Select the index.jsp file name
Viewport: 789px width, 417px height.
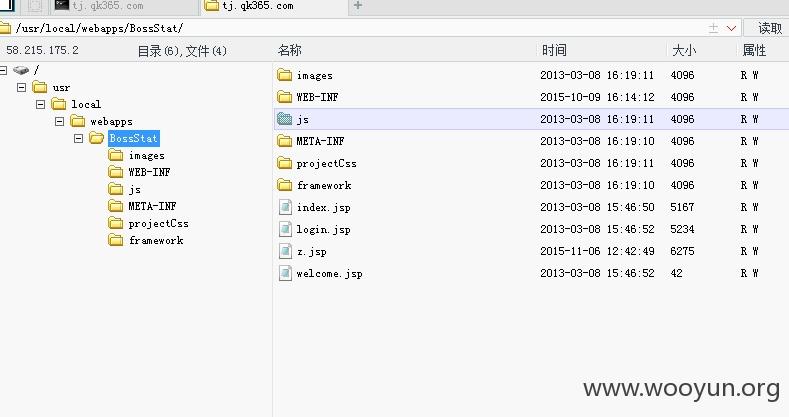pos(324,207)
